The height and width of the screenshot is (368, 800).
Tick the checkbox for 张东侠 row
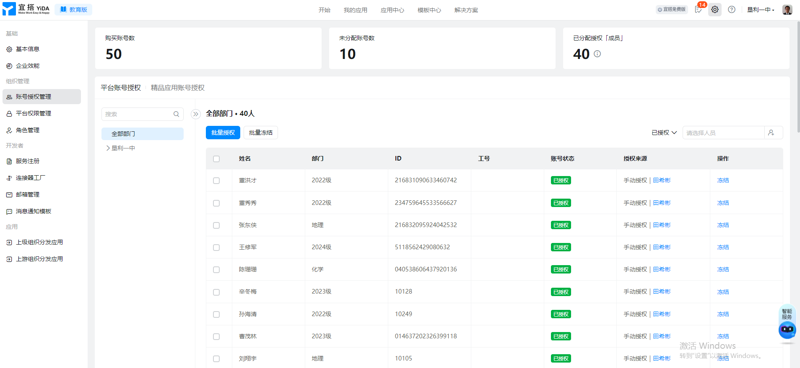[x=216, y=225]
